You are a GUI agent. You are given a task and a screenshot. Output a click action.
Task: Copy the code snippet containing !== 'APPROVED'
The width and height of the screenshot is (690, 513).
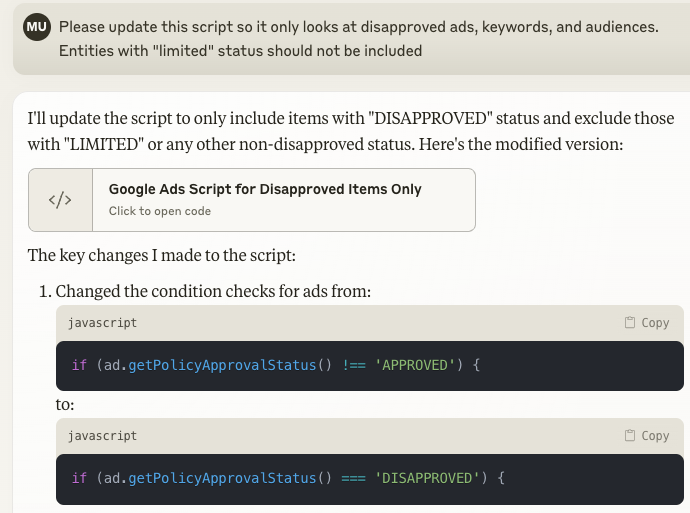646,323
